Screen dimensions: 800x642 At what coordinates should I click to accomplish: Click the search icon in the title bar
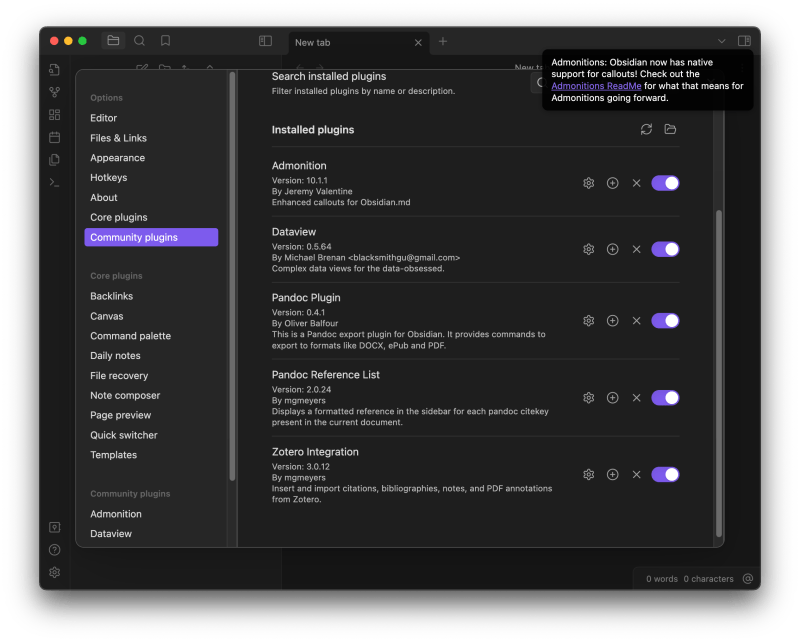pyautogui.click(x=139, y=41)
